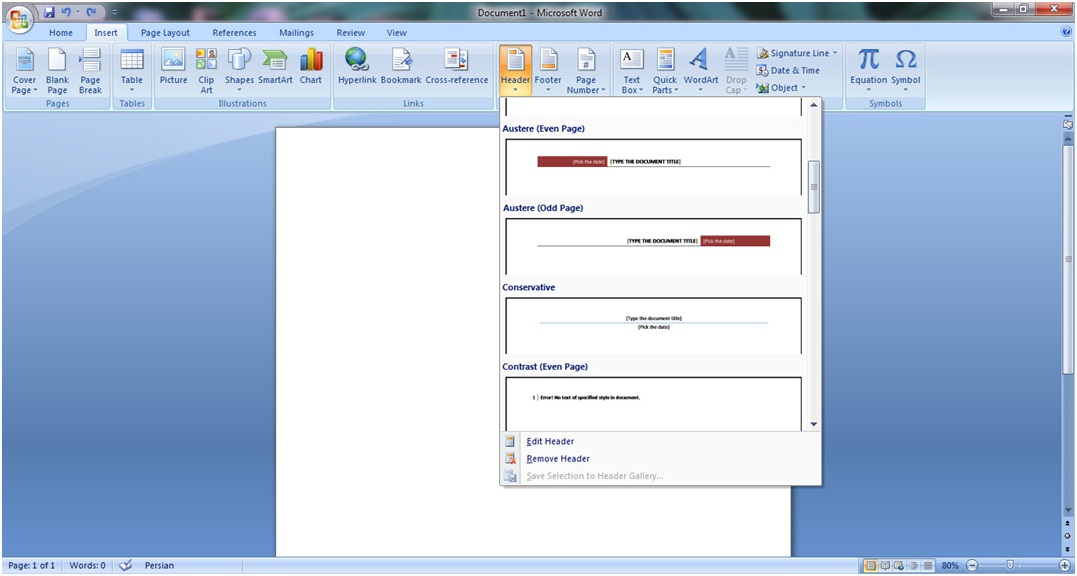Viewport: 1077px width, 576px height.
Task: Select the Contrast (Even Page) header thumbnail
Action: pyautogui.click(x=653, y=404)
